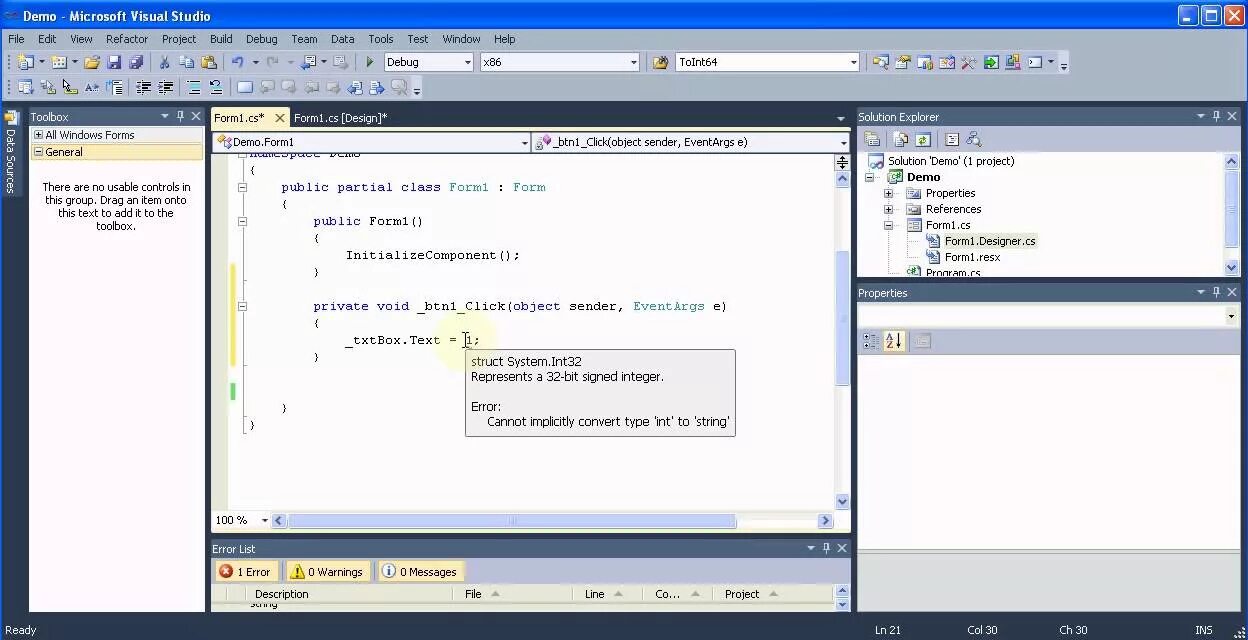Viewport: 1248px width, 640px height.
Task: Expand the References node in Solution Explorer
Action: tap(888, 209)
